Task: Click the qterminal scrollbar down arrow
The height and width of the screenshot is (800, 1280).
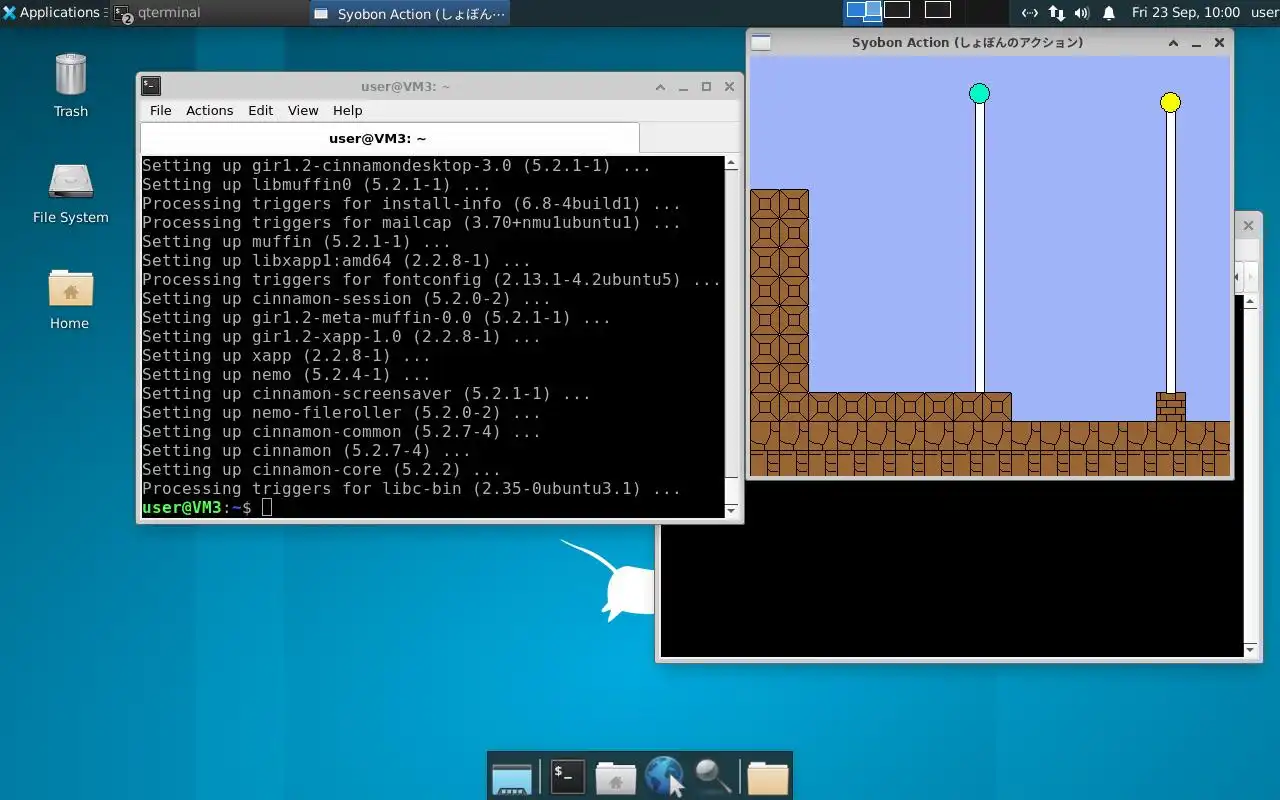Action: [731, 511]
